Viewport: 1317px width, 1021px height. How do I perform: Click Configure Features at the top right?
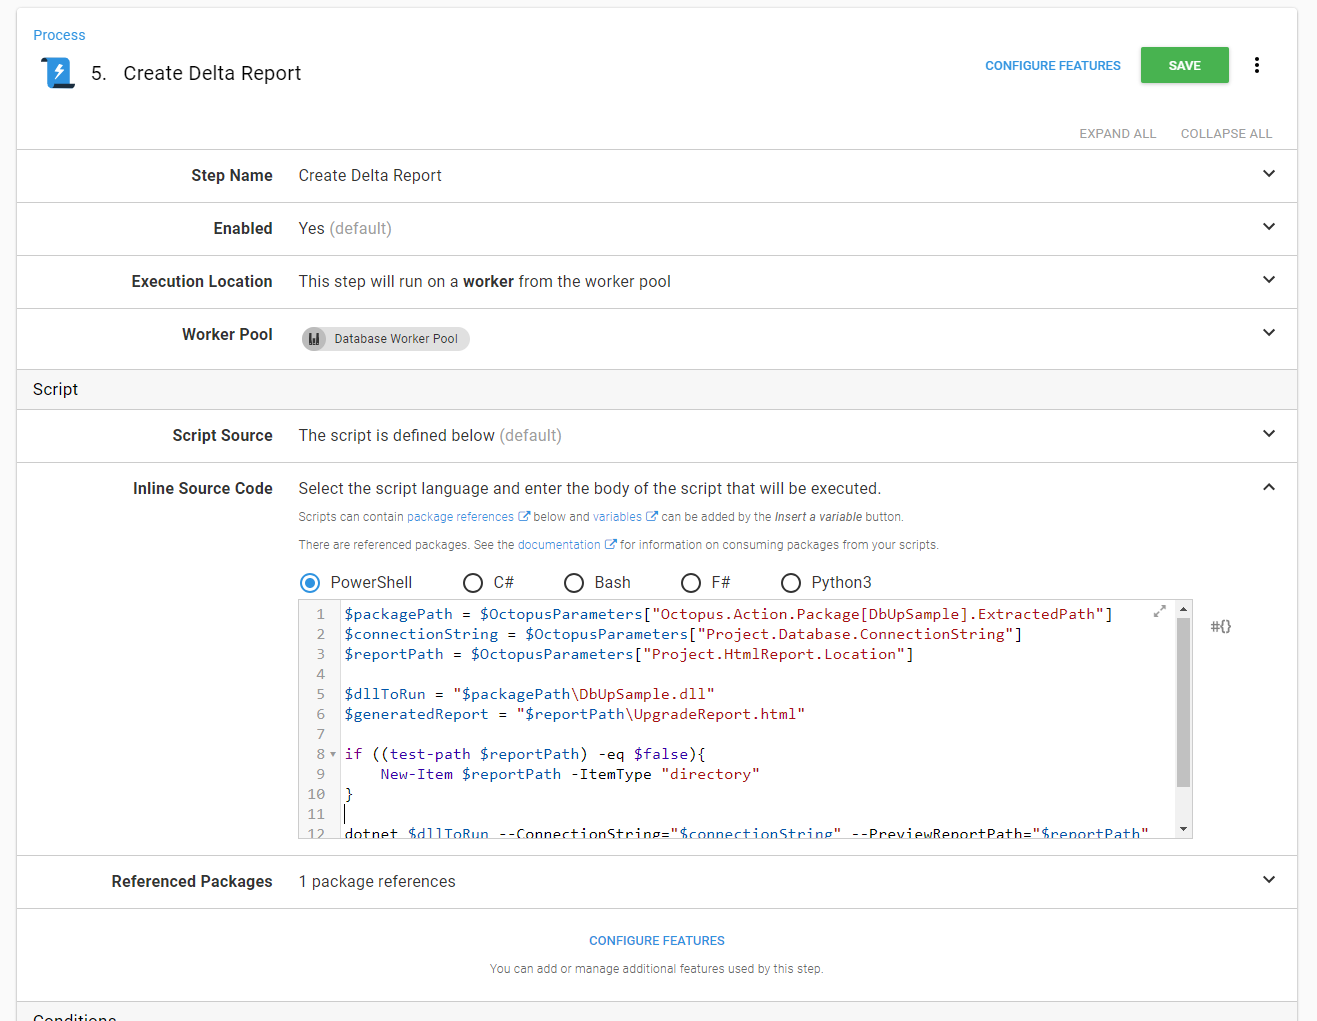click(x=1052, y=66)
